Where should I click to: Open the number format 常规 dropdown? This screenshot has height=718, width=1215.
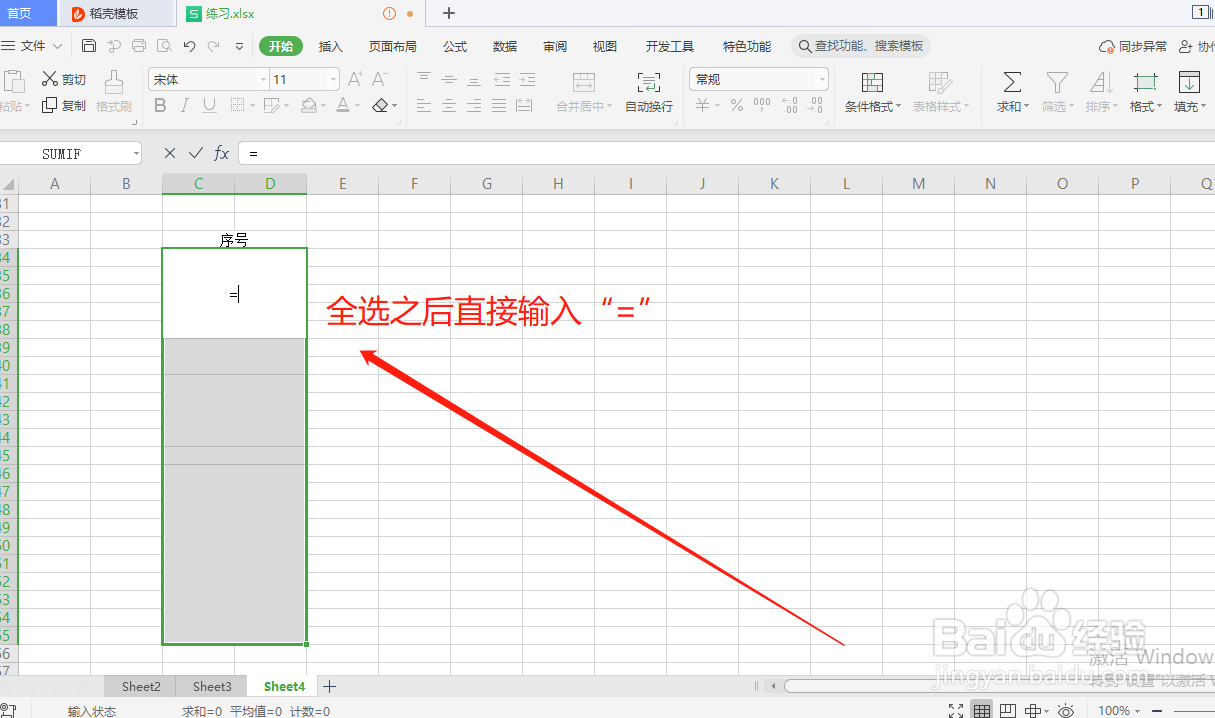coord(823,80)
